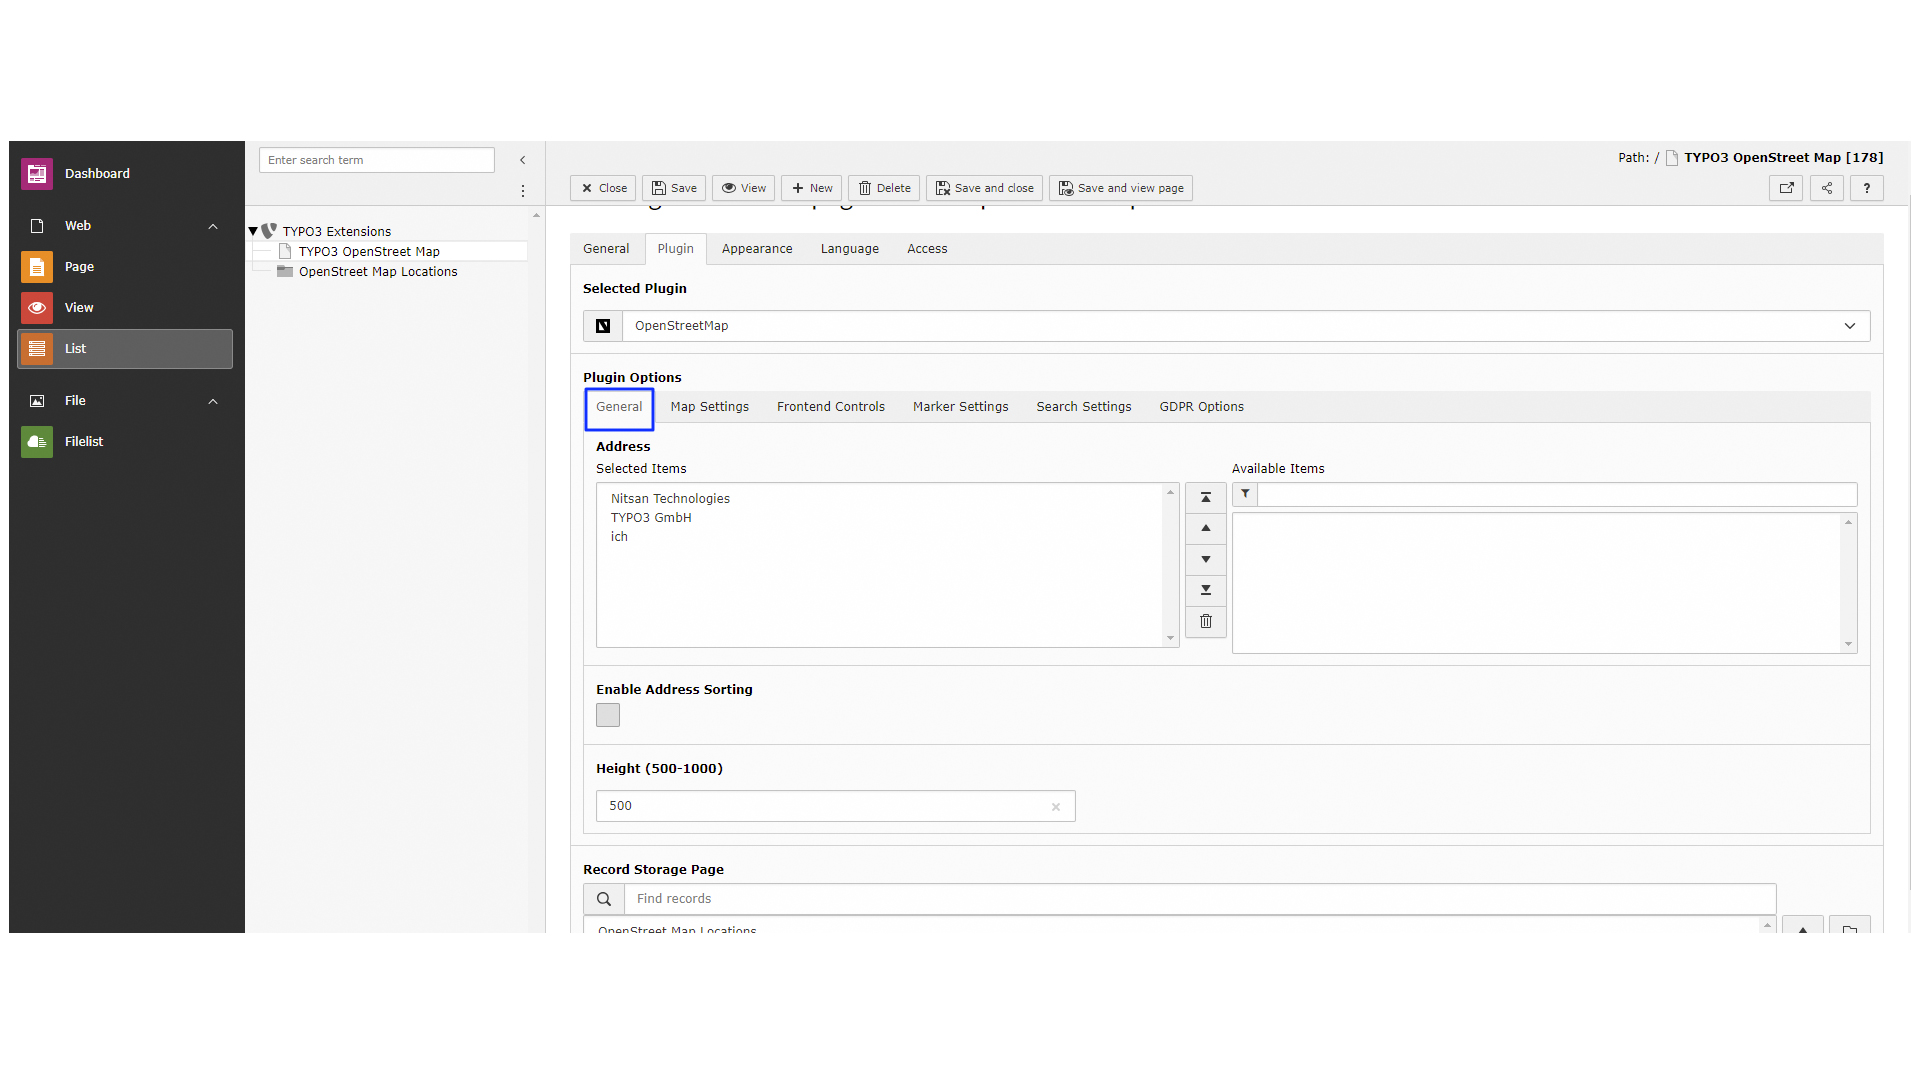Switch to the Map Settings tab

tap(710, 407)
